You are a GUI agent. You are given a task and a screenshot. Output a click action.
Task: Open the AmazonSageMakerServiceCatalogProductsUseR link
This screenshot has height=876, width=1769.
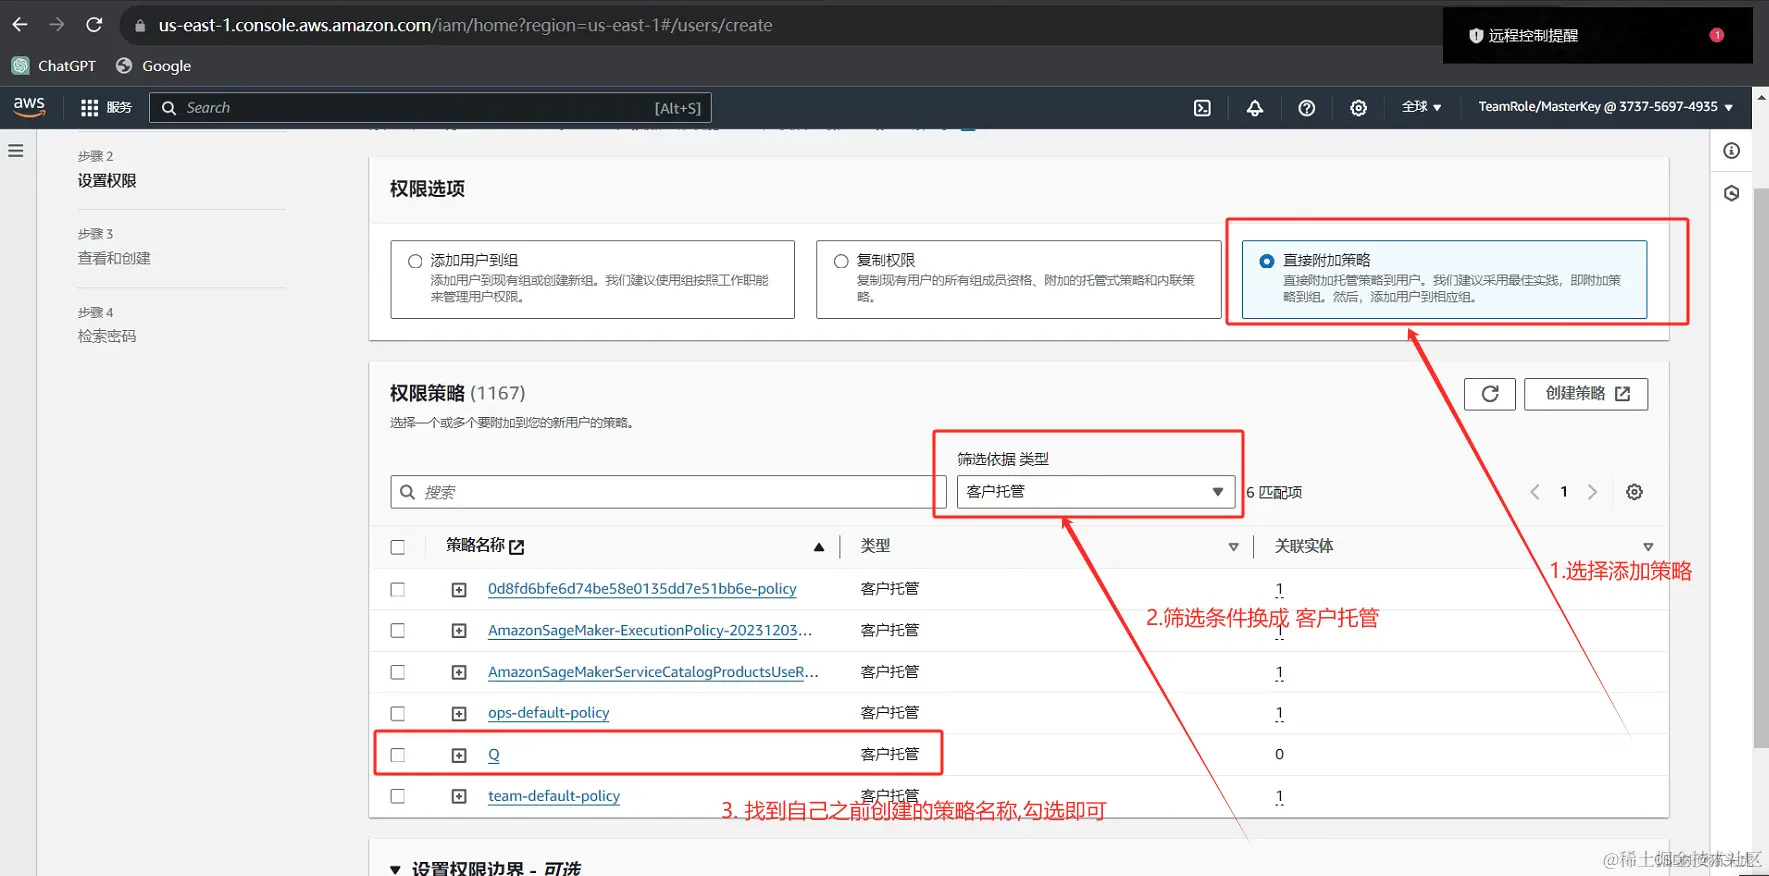[x=653, y=672]
